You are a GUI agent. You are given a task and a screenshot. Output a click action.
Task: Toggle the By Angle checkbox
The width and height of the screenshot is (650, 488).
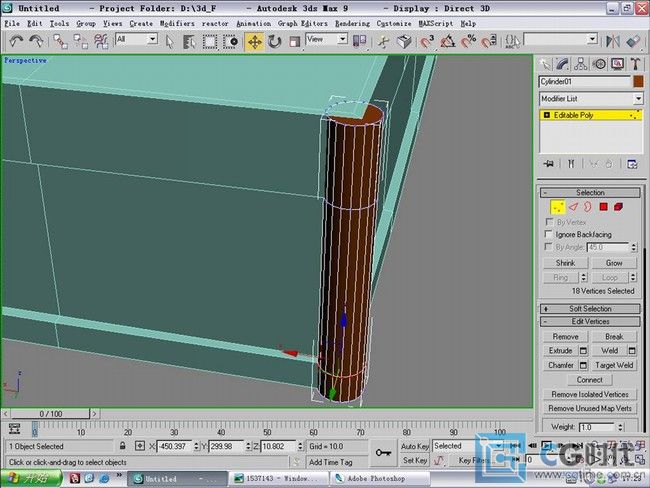(x=549, y=247)
